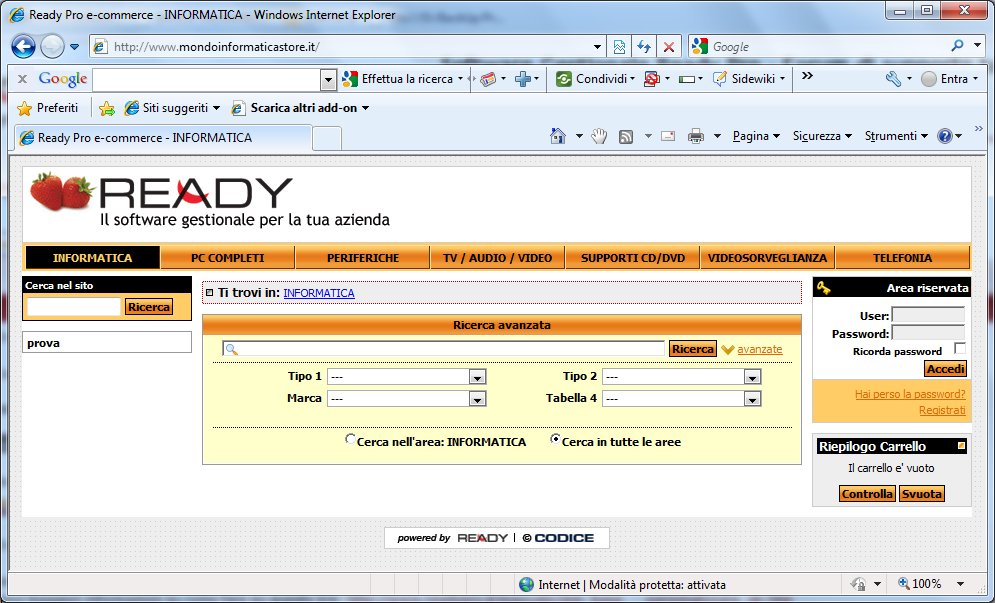Open the Tabella 4 dropdown
Viewport: 995px width, 603px height.
[752, 399]
